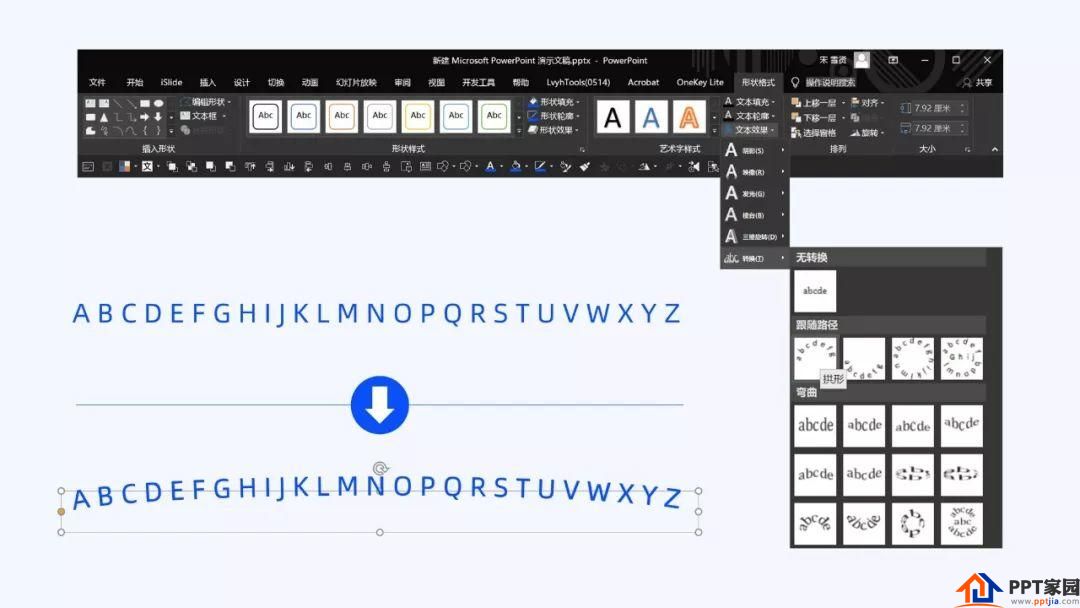The image size is (1080, 608).
Task: Click the 共享 share button
Action: 977,82
